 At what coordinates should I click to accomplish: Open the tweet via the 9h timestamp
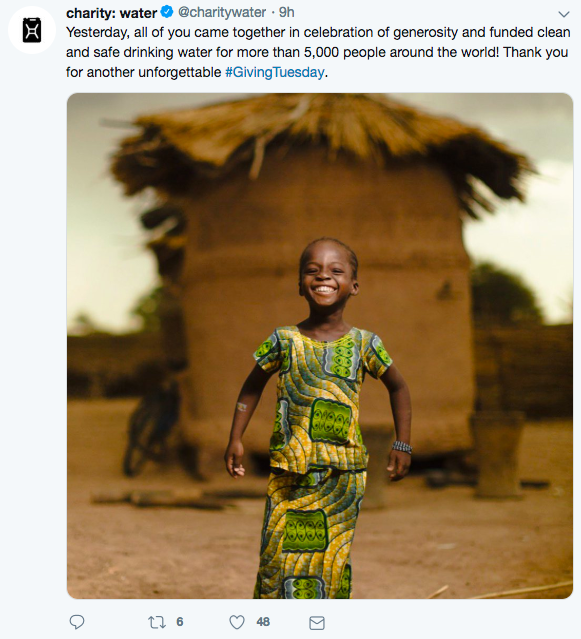coord(286,12)
